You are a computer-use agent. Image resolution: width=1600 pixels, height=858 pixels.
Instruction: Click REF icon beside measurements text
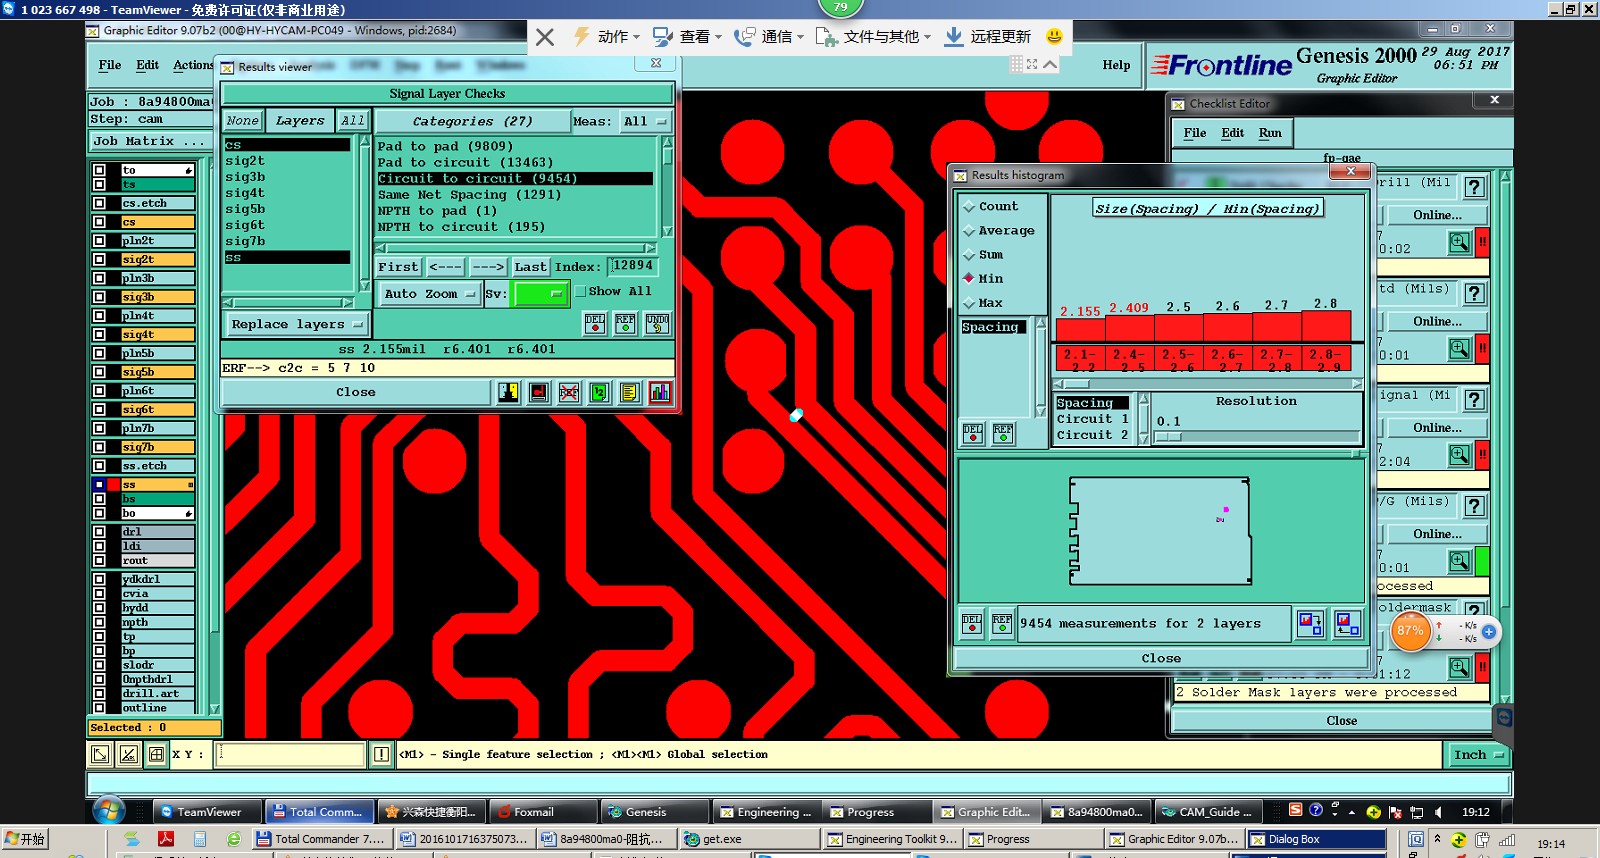(1002, 623)
